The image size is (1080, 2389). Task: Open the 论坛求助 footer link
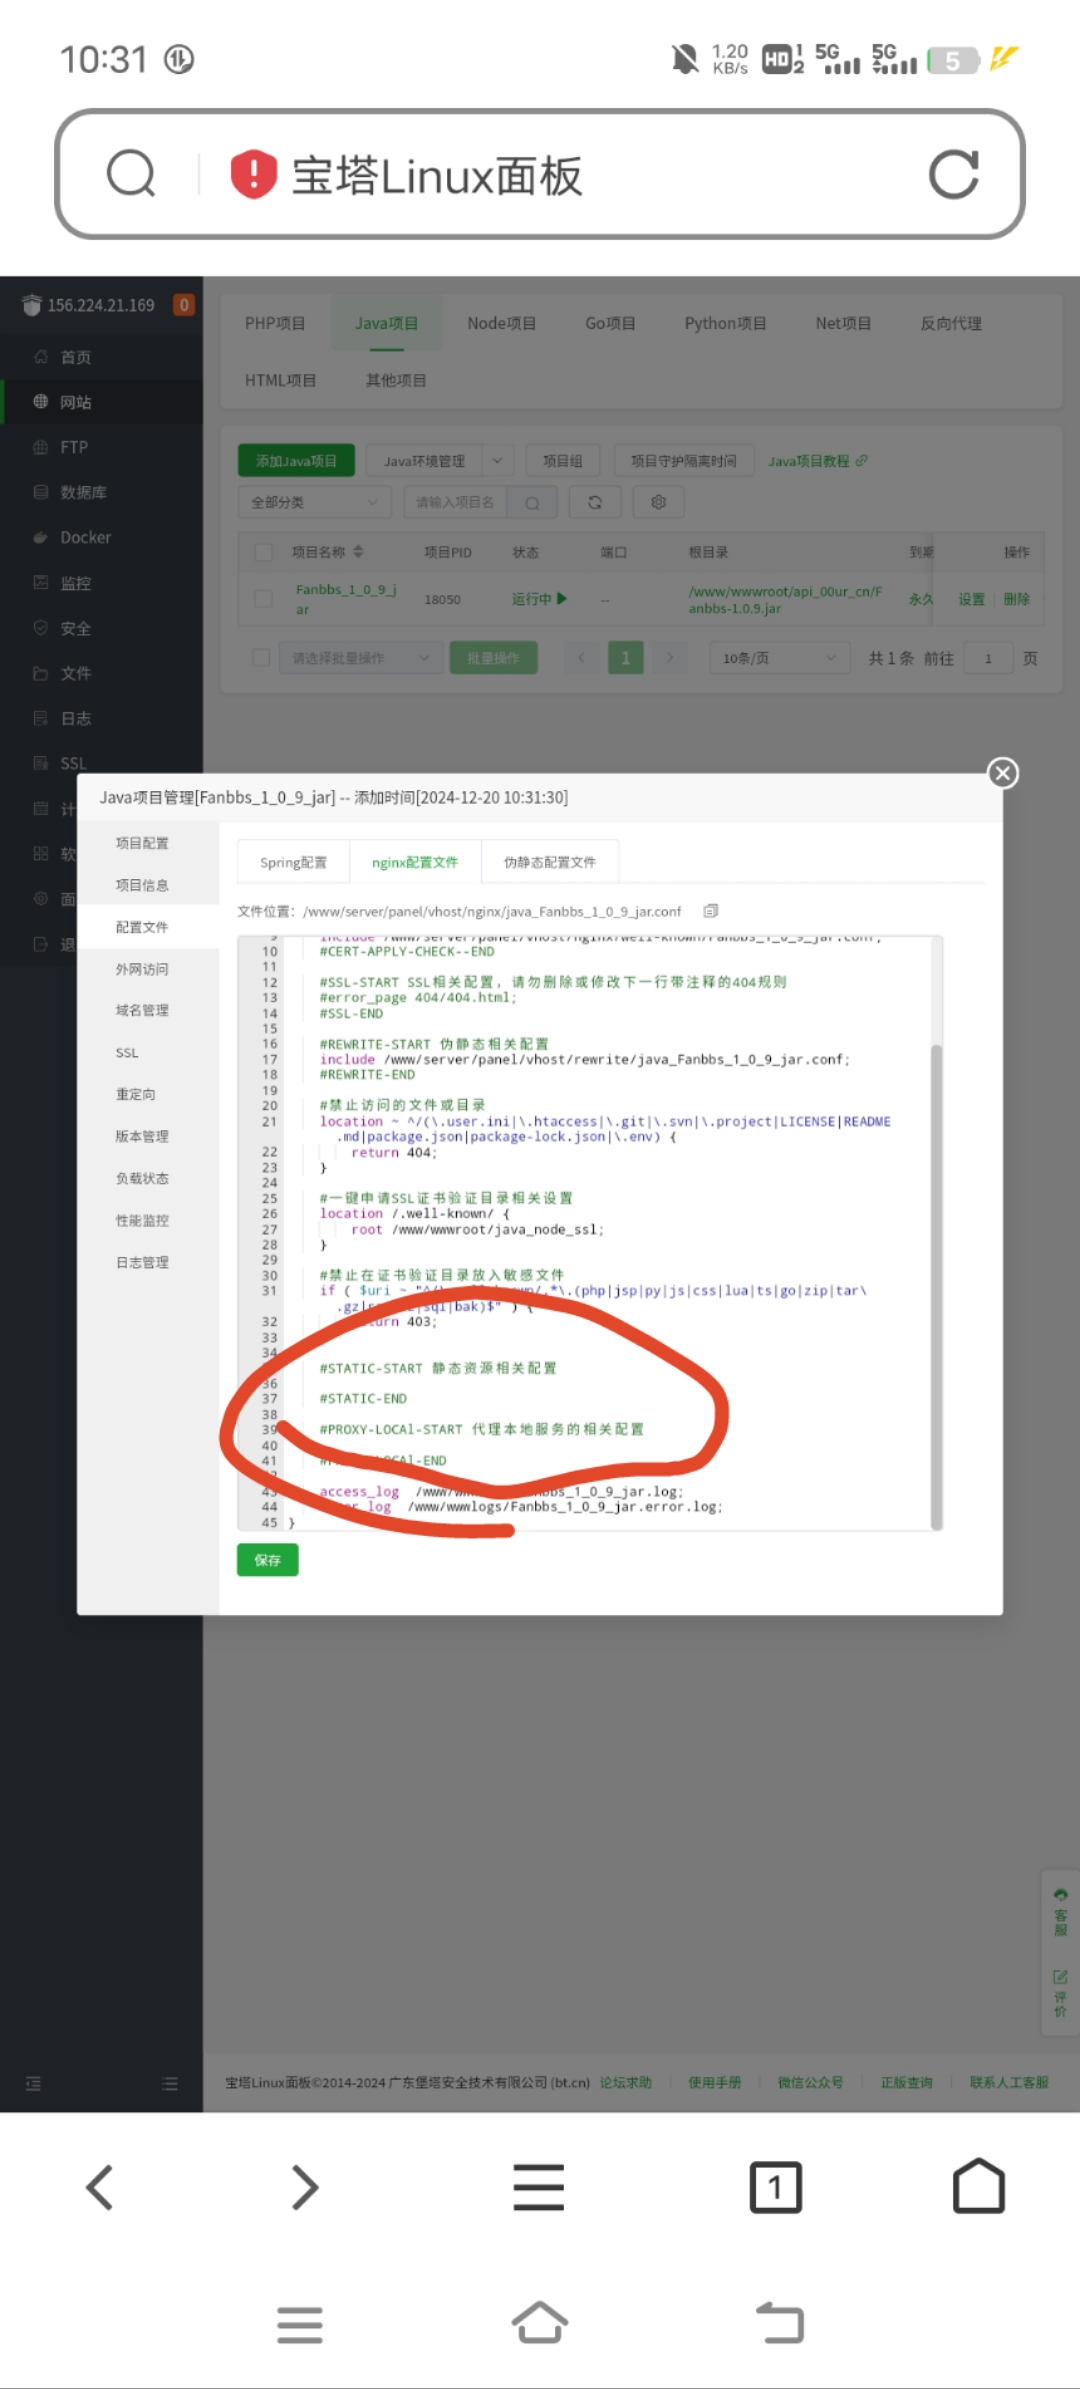625,2082
